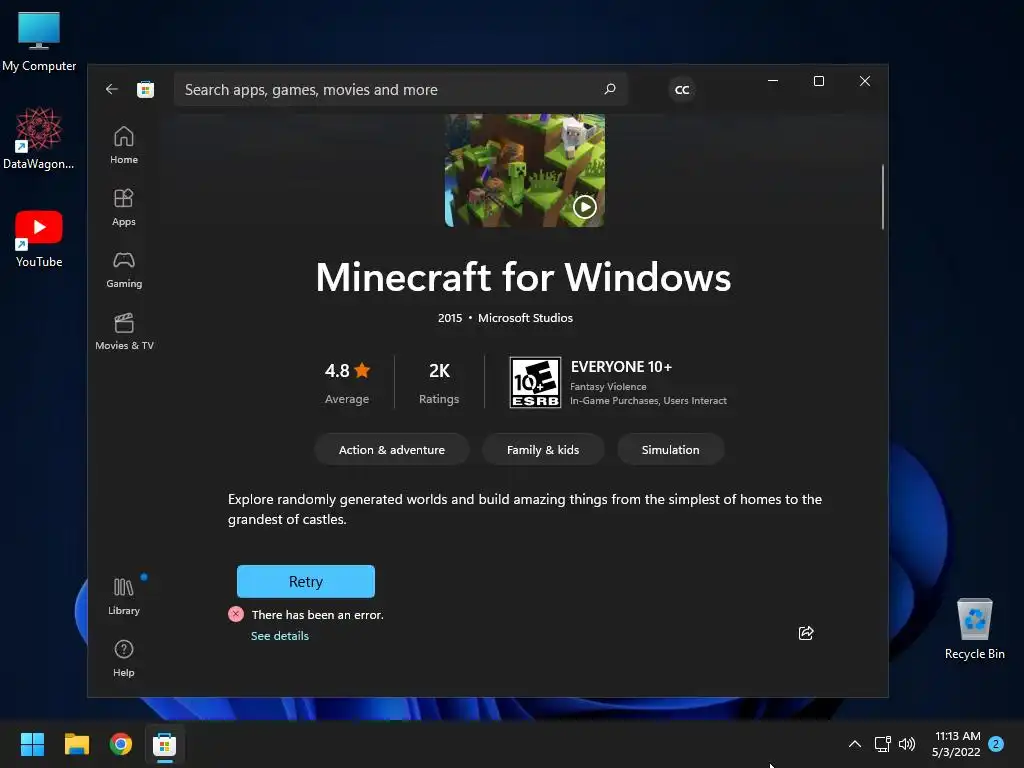Select the Simulation category tag
This screenshot has width=1024, height=768.
click(670, 449)
